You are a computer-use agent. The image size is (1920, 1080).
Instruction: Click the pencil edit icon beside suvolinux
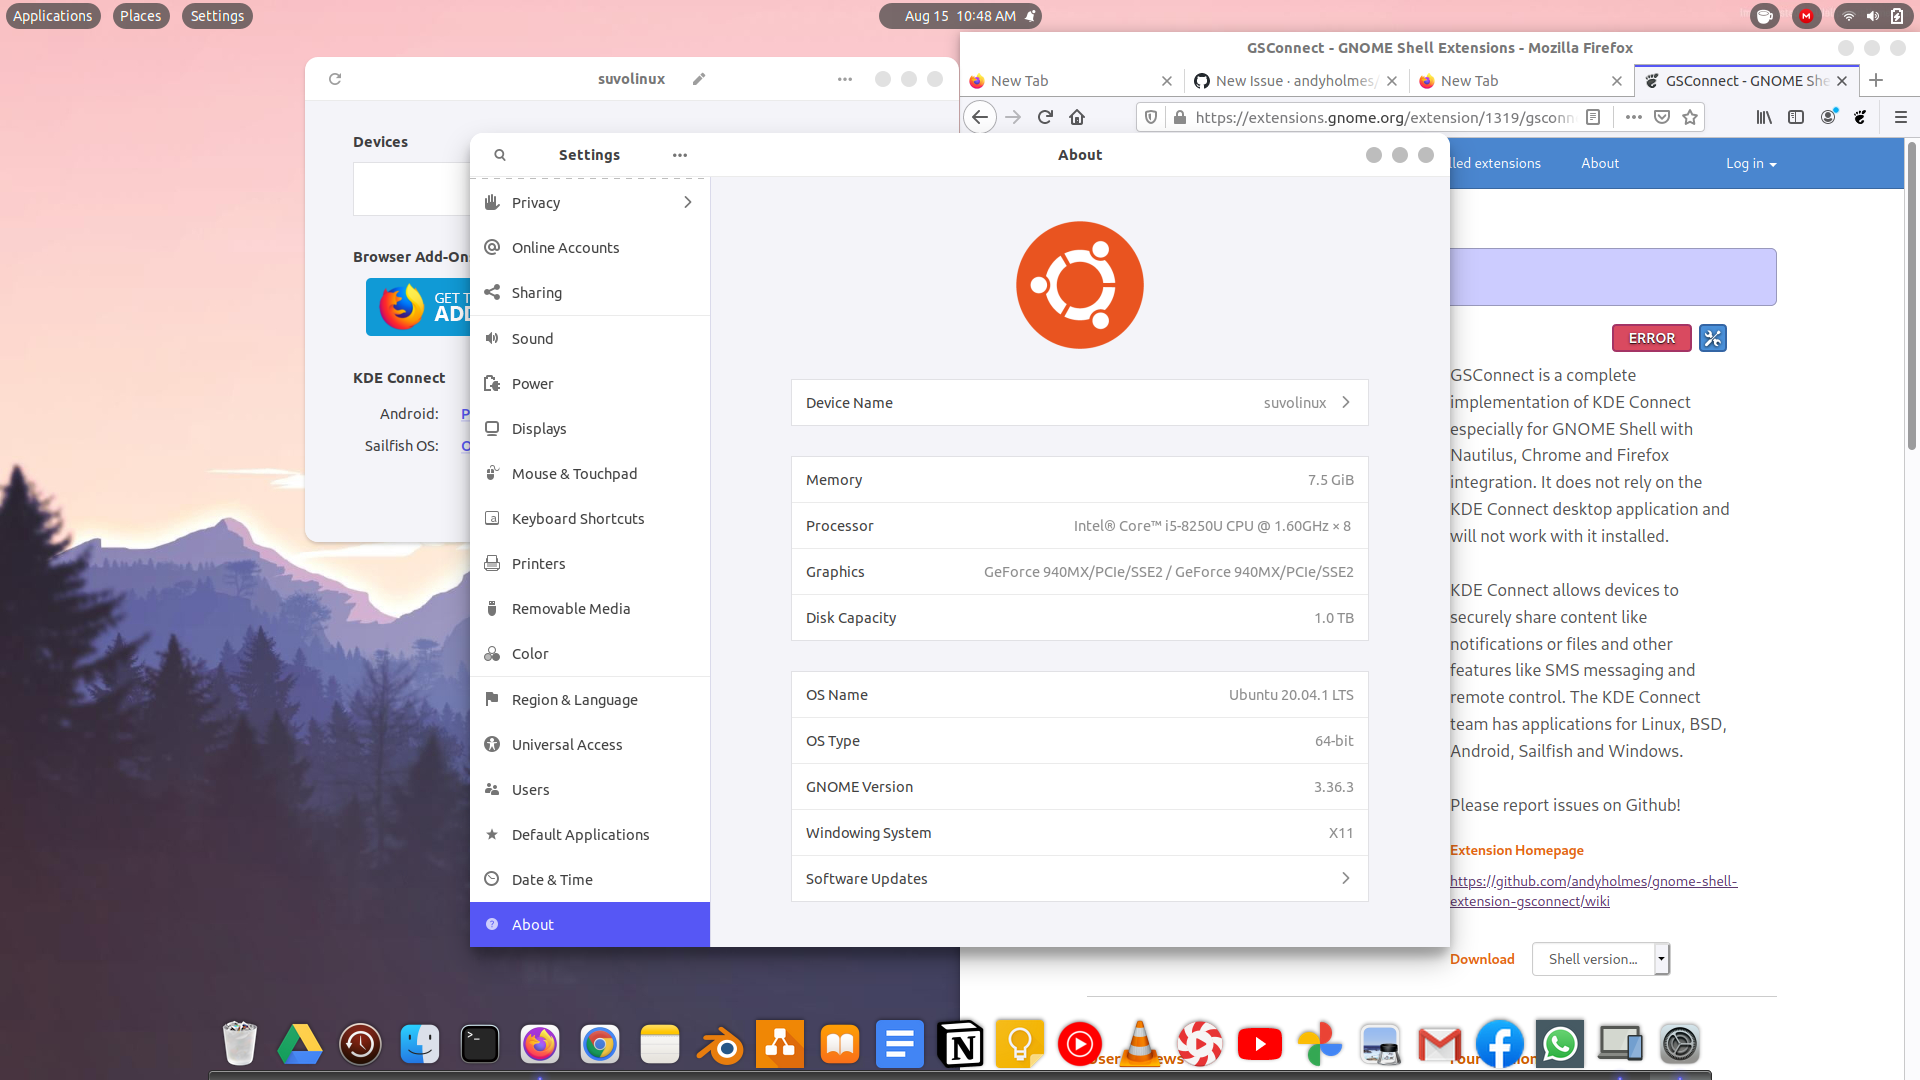pyautogui.click(x=699, y=79)
